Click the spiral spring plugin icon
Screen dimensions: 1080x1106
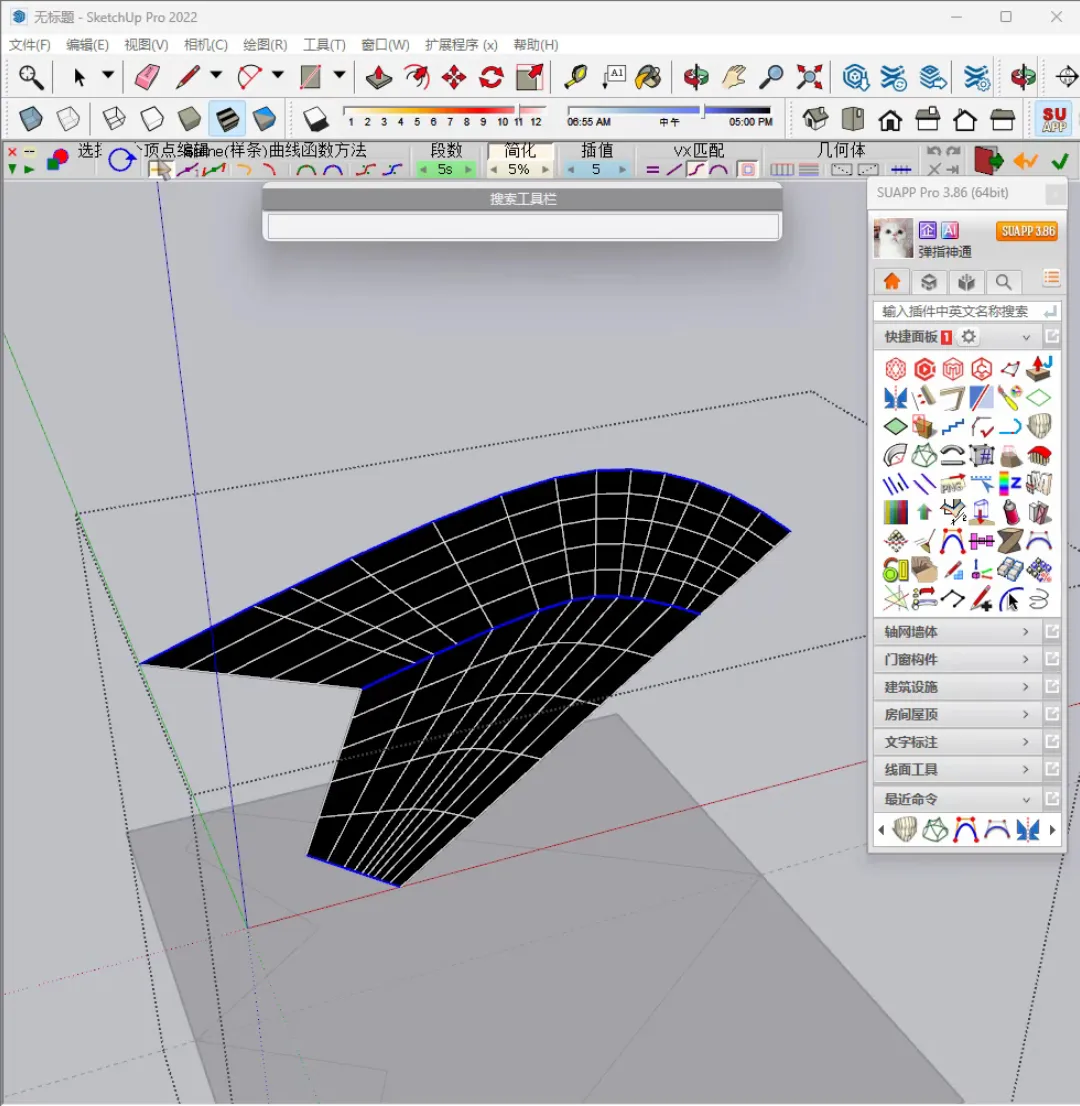(1039, 600)
